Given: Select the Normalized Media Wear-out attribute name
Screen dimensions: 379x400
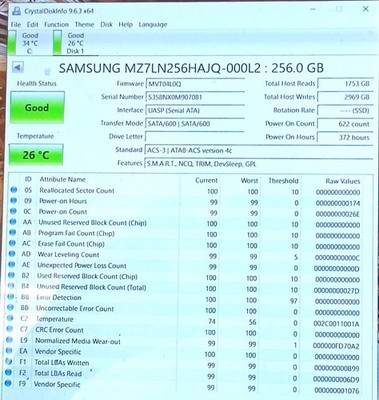Looking at the screenshot, I should (78, 341).
